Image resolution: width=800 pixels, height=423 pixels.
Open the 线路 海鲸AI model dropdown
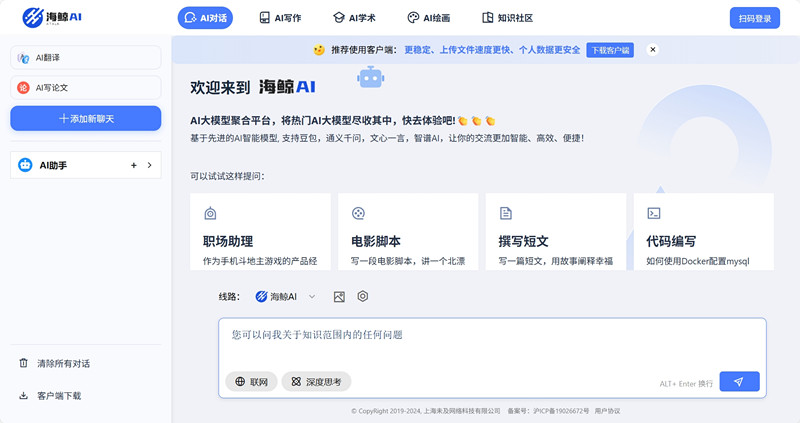[286, 296]
